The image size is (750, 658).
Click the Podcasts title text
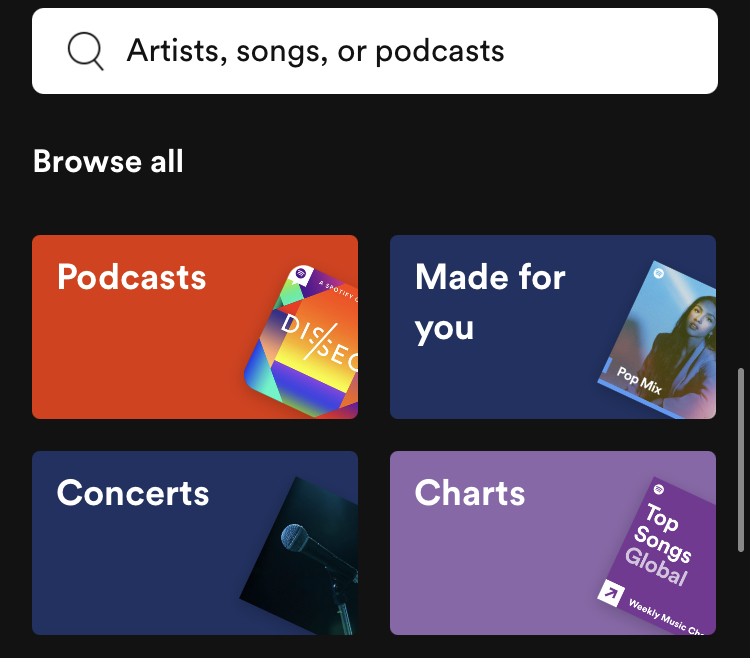(132, 277)
